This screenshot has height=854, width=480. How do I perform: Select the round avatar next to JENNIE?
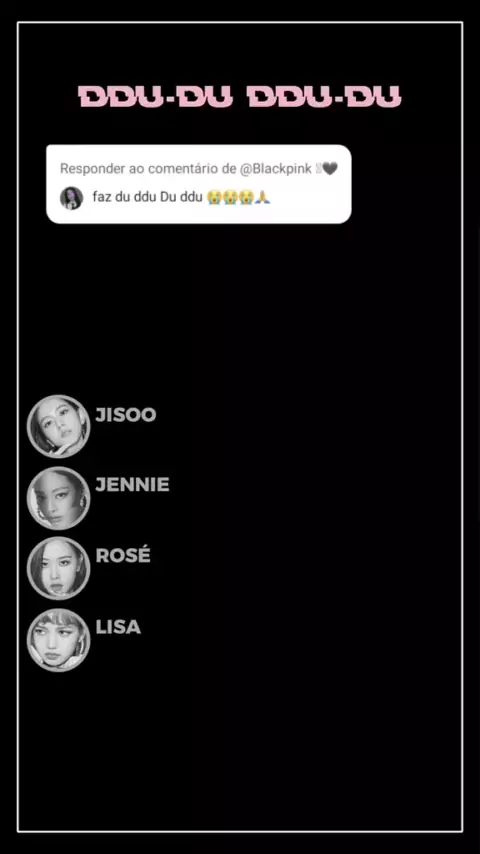pyautogui.click(x=58, y=498)
